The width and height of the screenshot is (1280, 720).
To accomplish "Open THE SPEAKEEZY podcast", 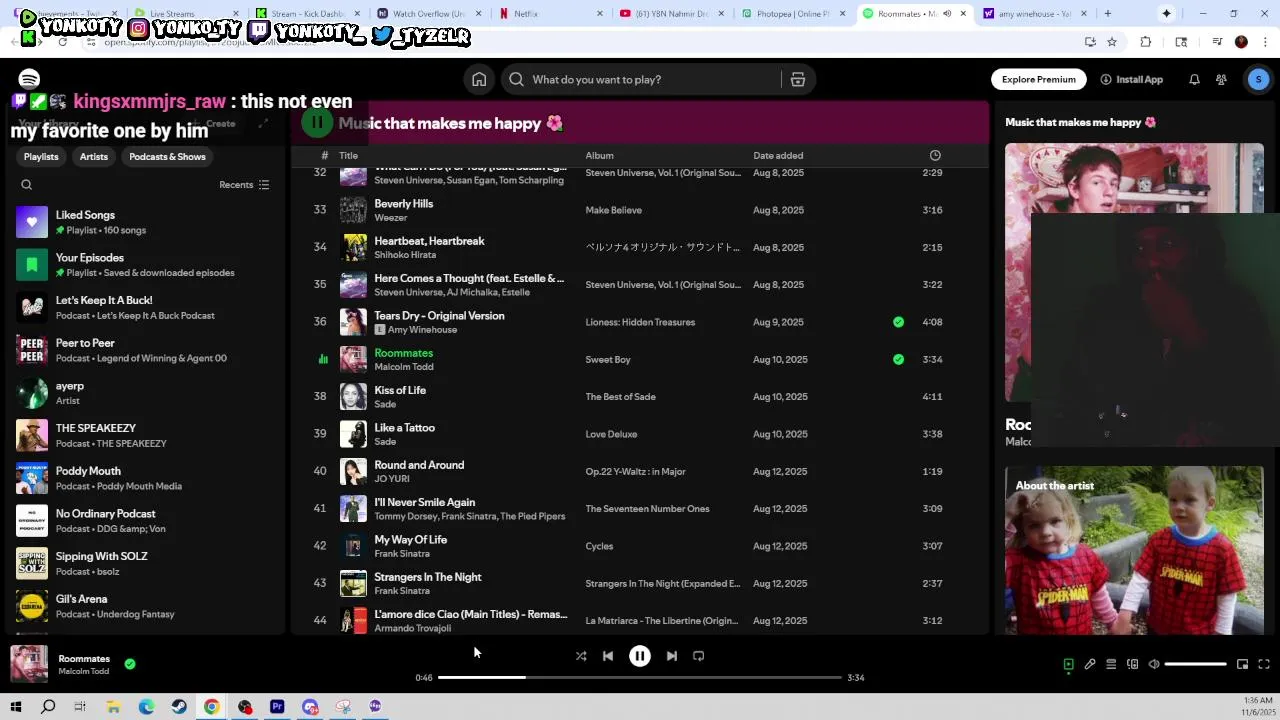I will 143,436.
